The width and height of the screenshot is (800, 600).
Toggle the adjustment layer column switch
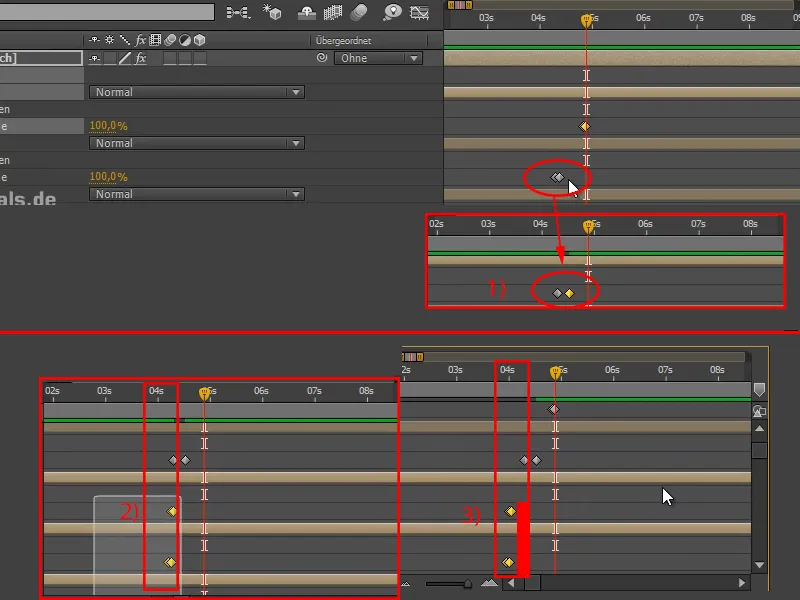click(184, 39)
